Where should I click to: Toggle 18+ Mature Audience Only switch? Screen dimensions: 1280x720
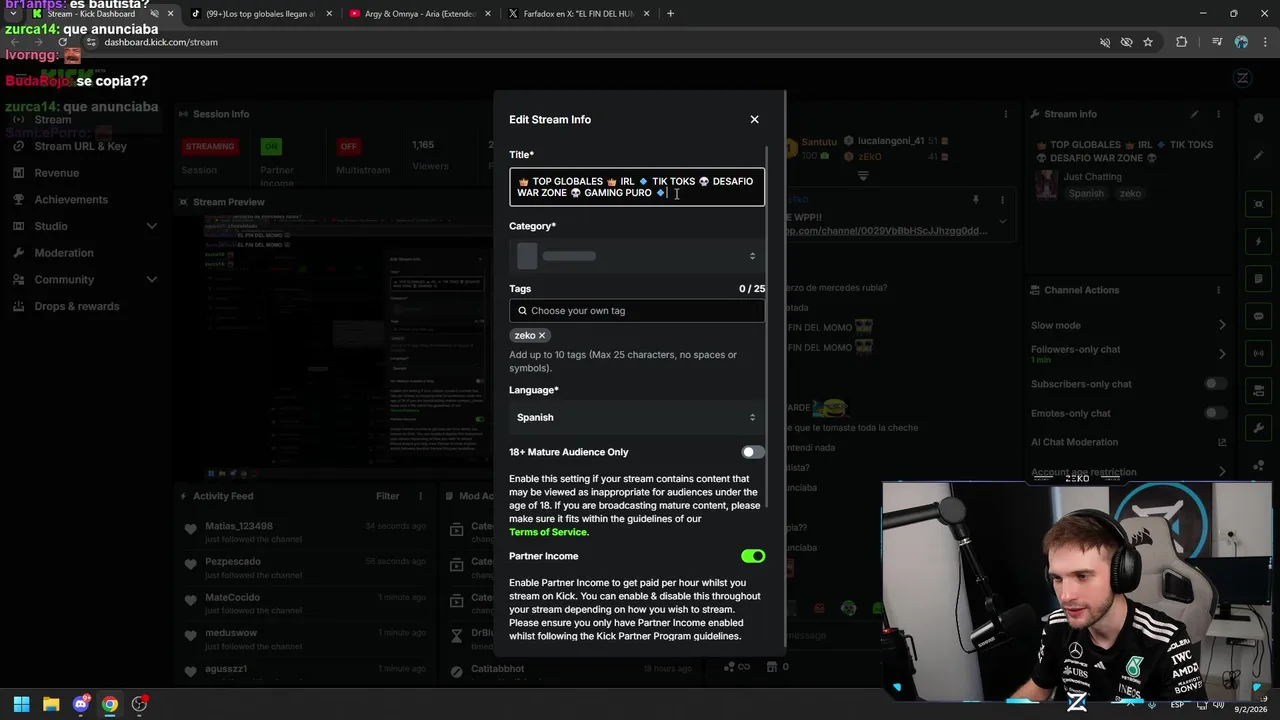[753, 452]
